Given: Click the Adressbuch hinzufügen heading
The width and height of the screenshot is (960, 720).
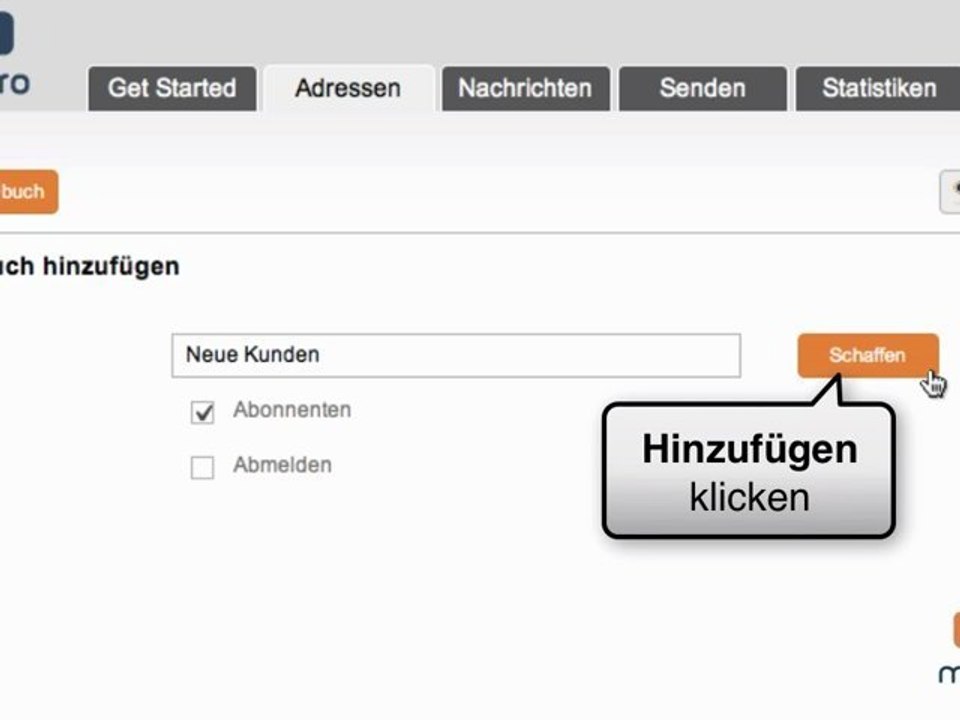Looking at the screenshot, I should [x=89, y=266].
